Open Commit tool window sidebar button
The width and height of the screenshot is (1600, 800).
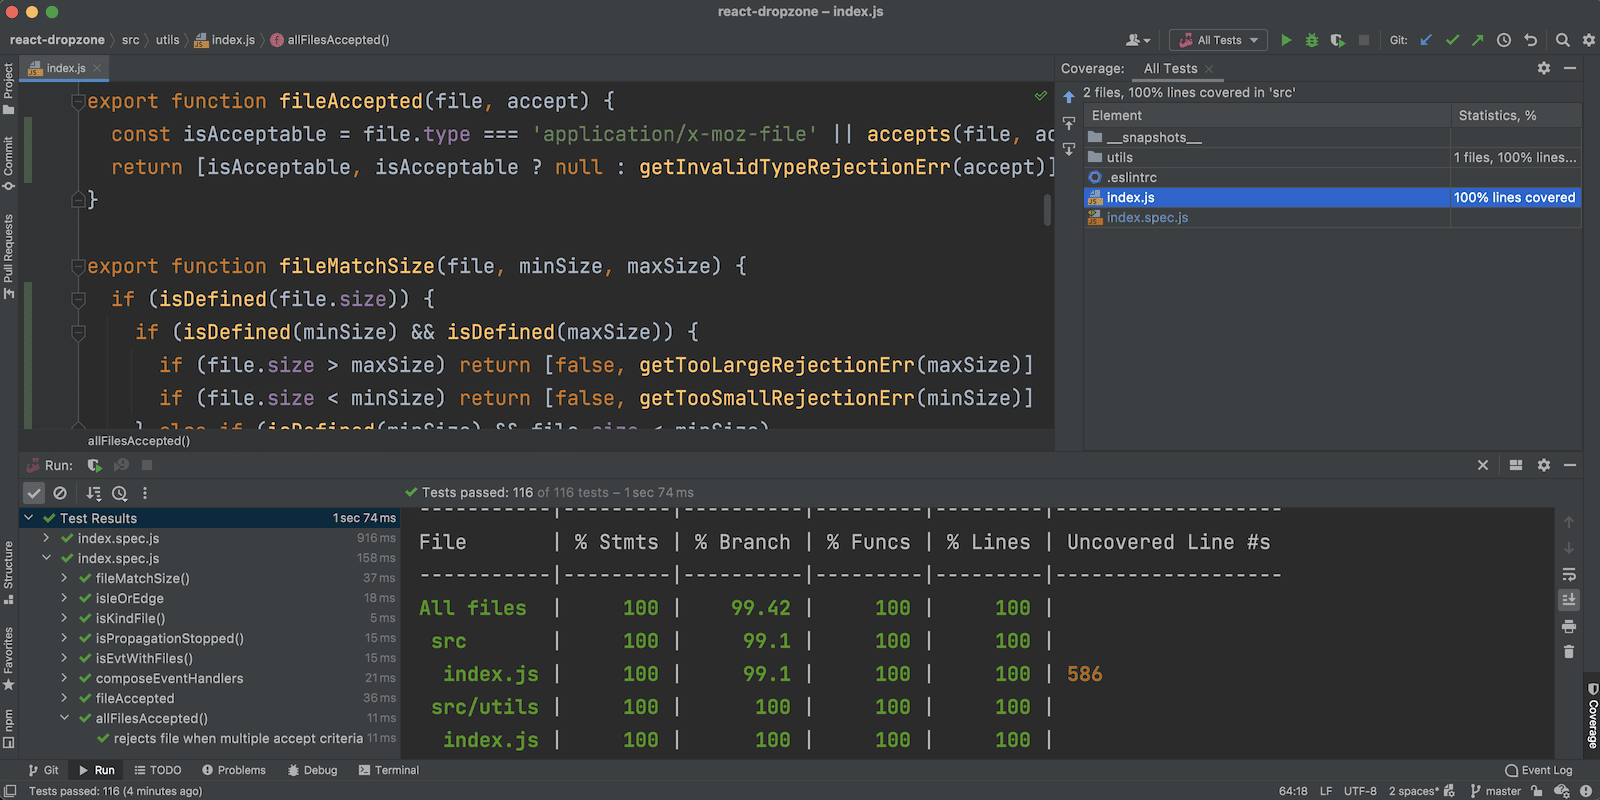click(8, 163)
